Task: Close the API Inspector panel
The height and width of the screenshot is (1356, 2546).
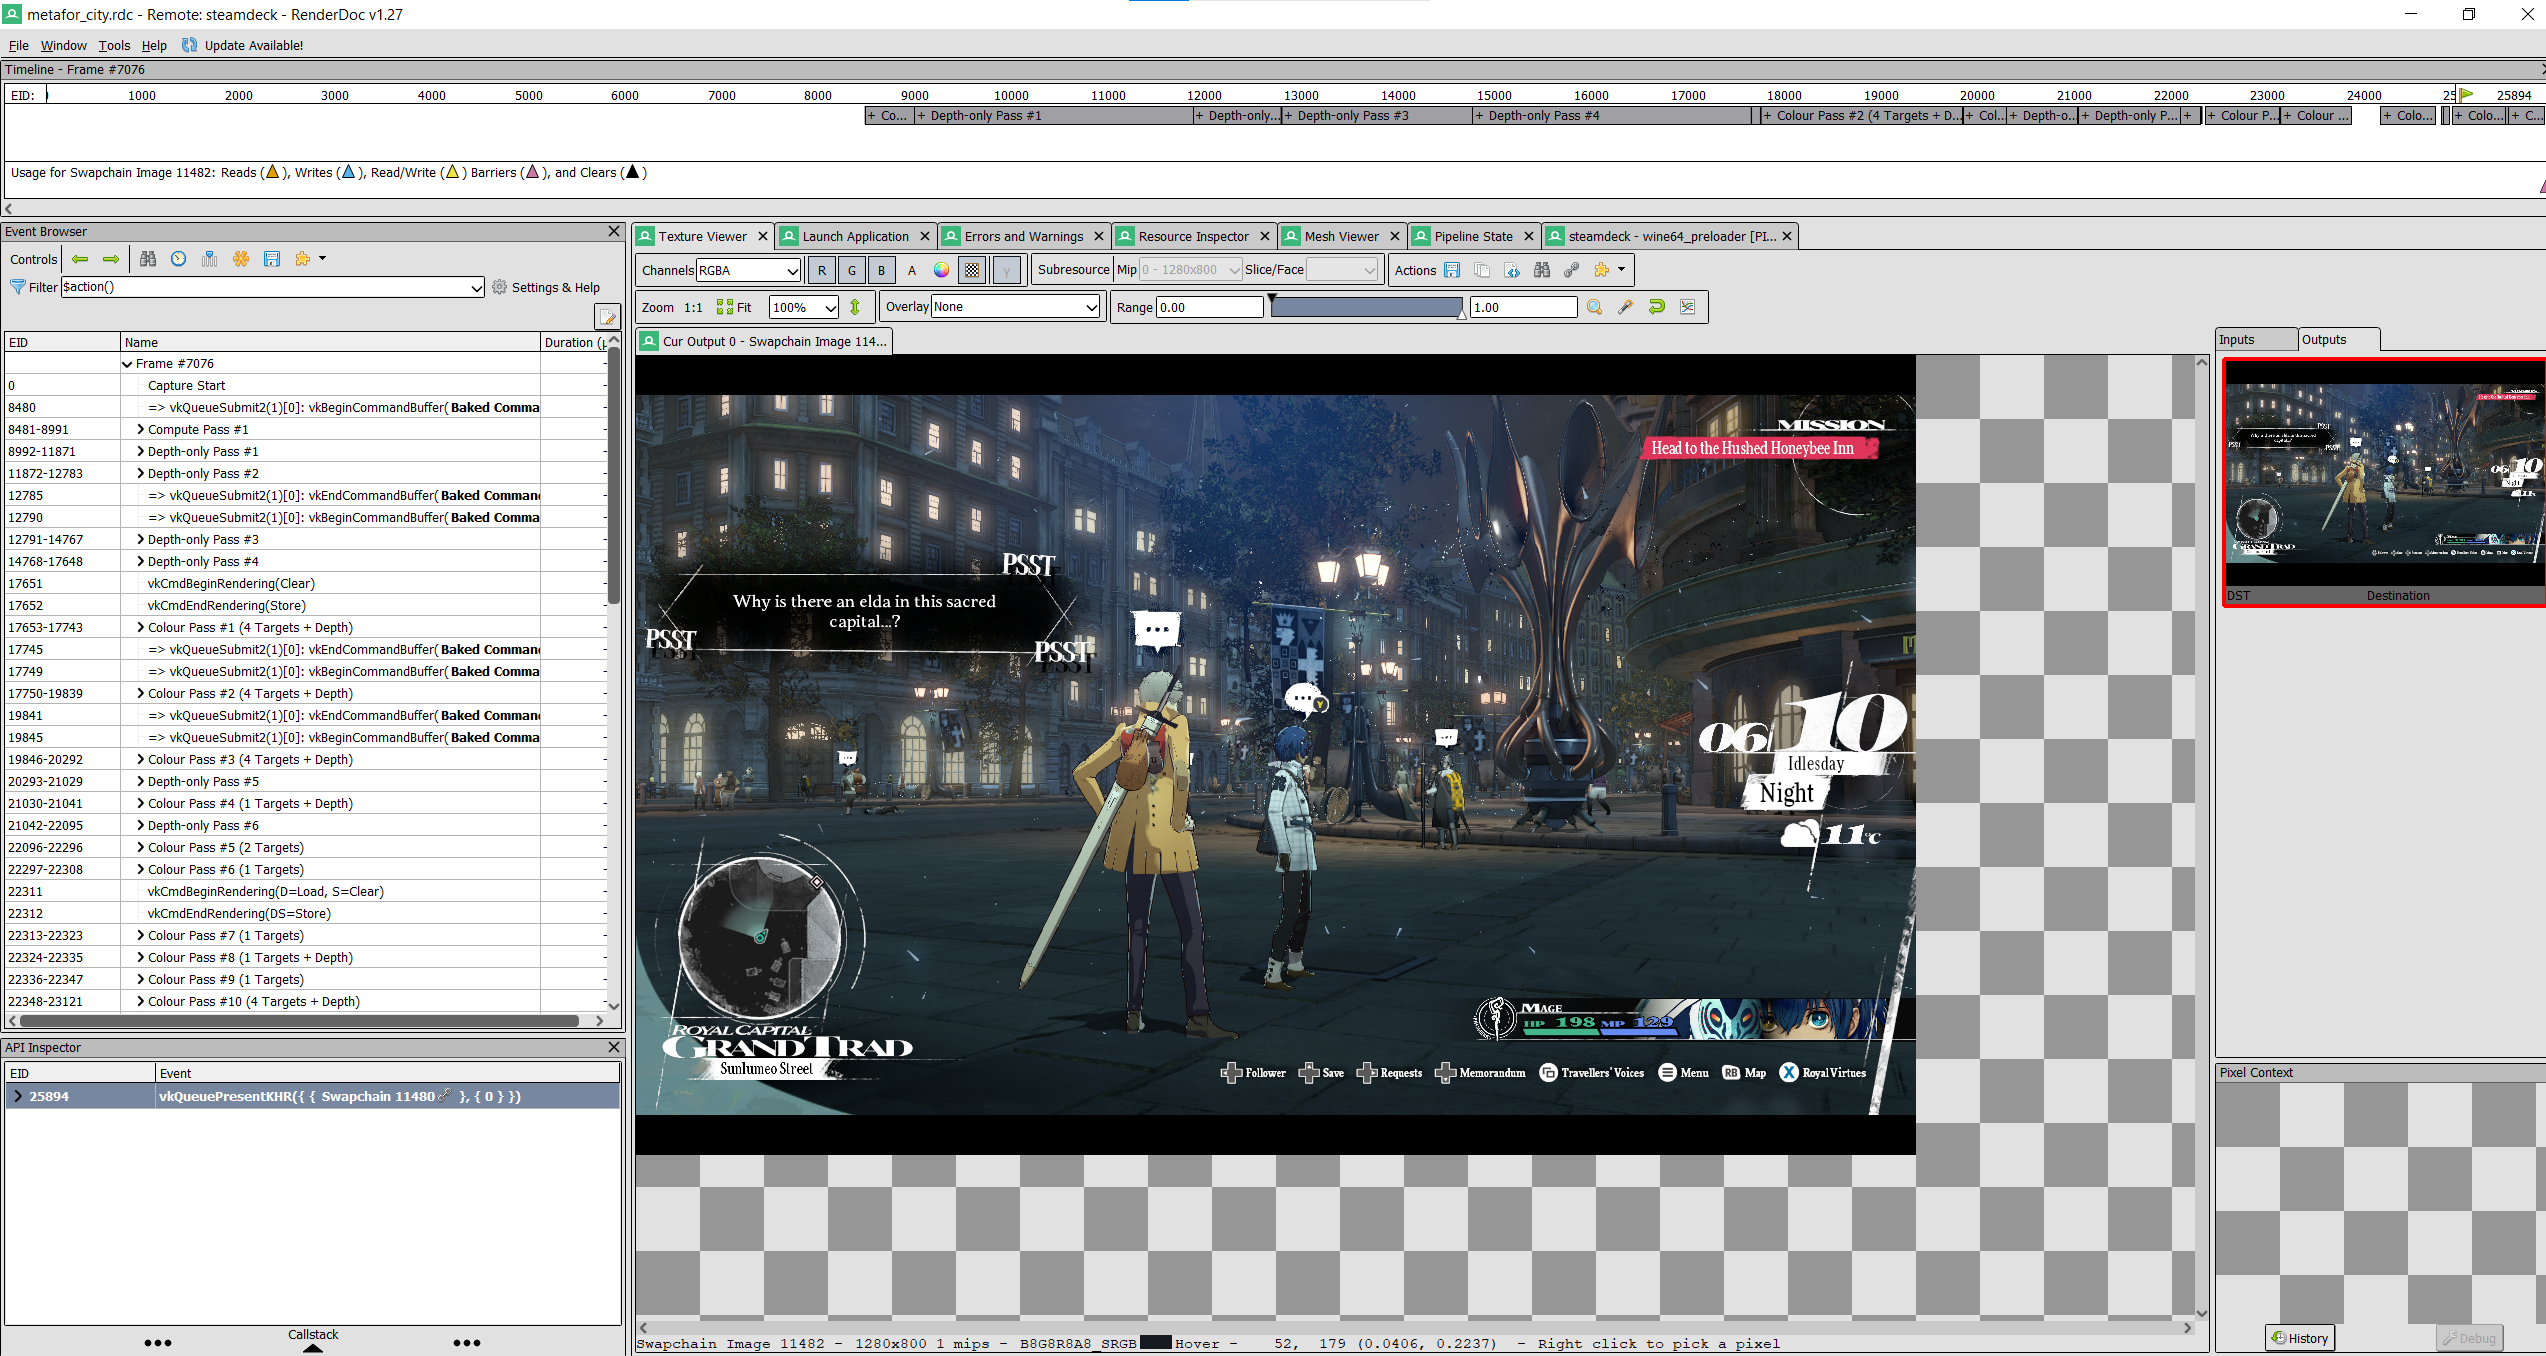Action: 614,1047
